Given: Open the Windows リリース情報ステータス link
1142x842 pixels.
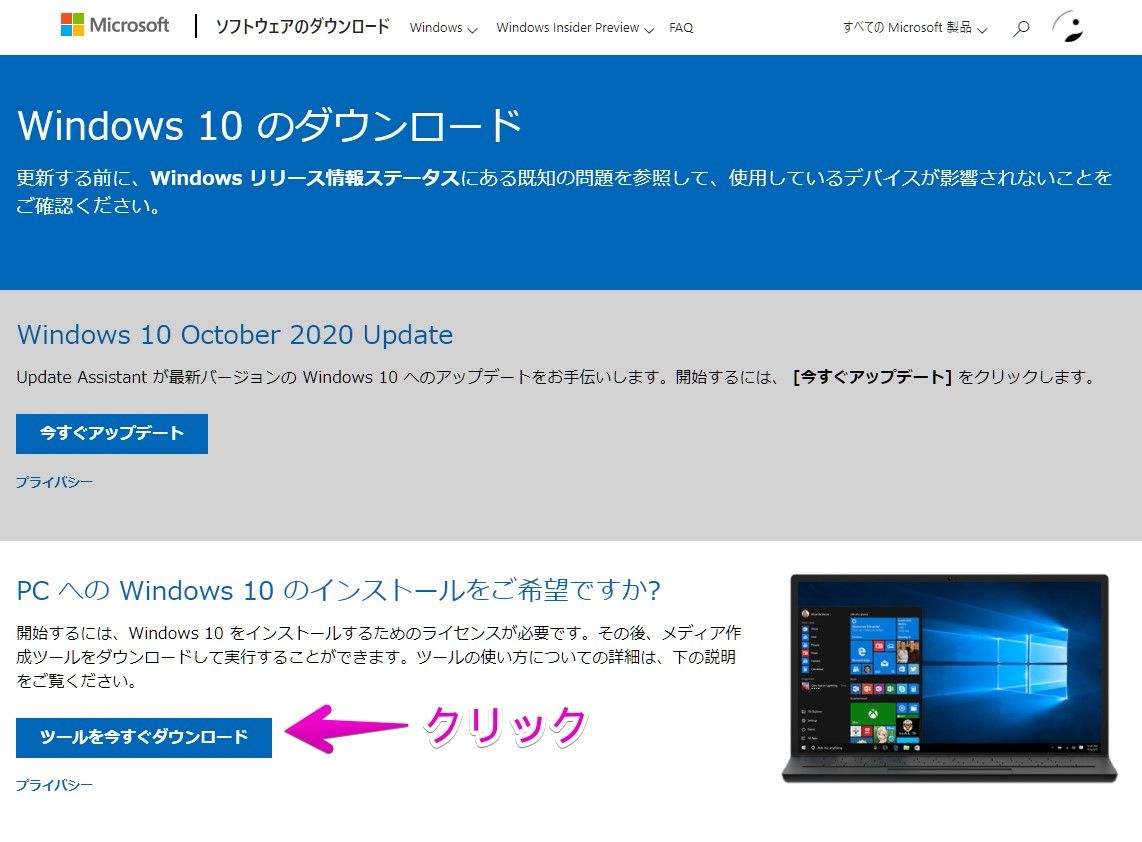Looking at the screenshot, I should pos(304,178).
